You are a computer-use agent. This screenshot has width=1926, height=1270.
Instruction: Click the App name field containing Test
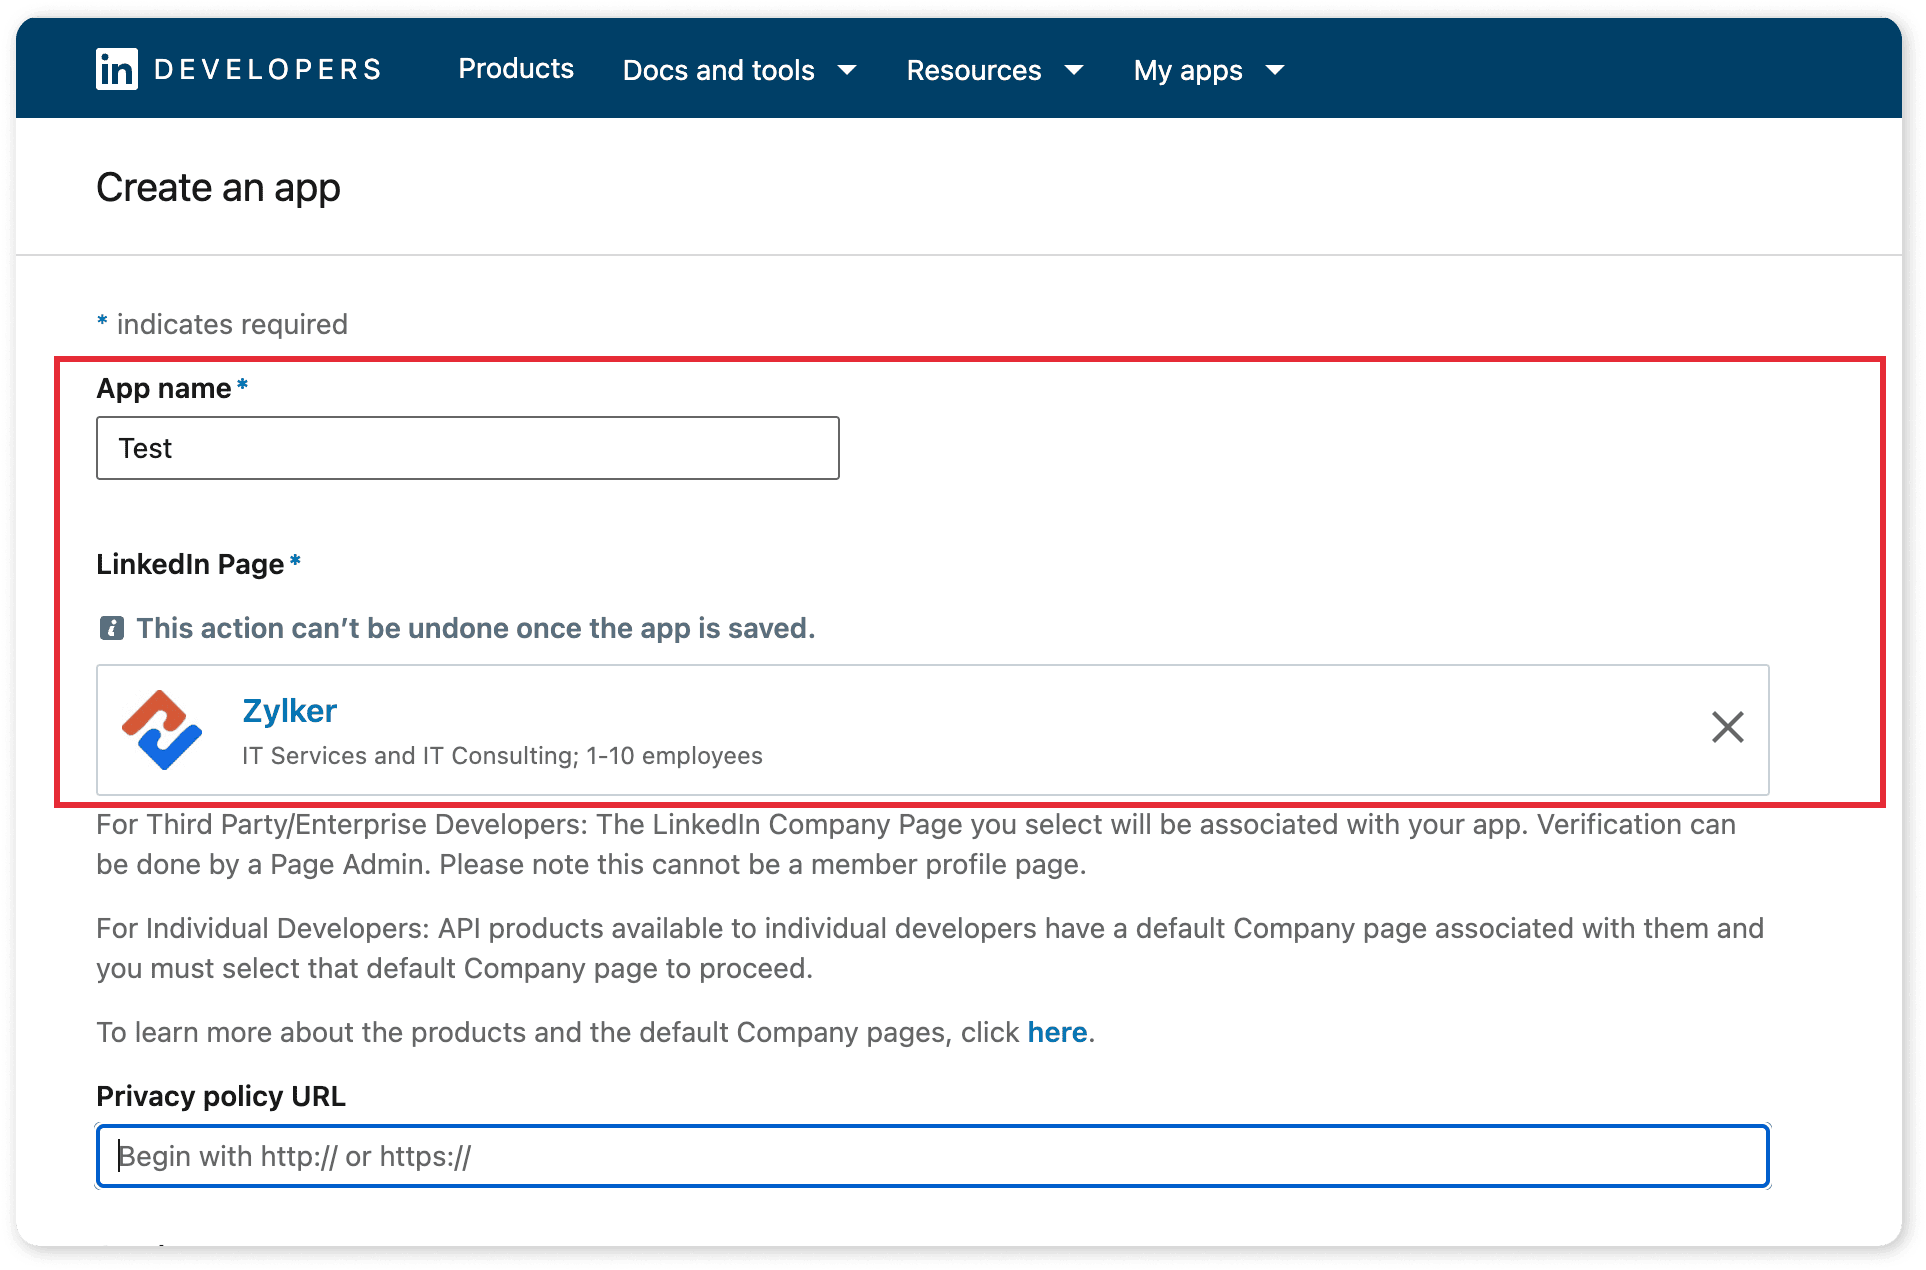tap(467, 448)
